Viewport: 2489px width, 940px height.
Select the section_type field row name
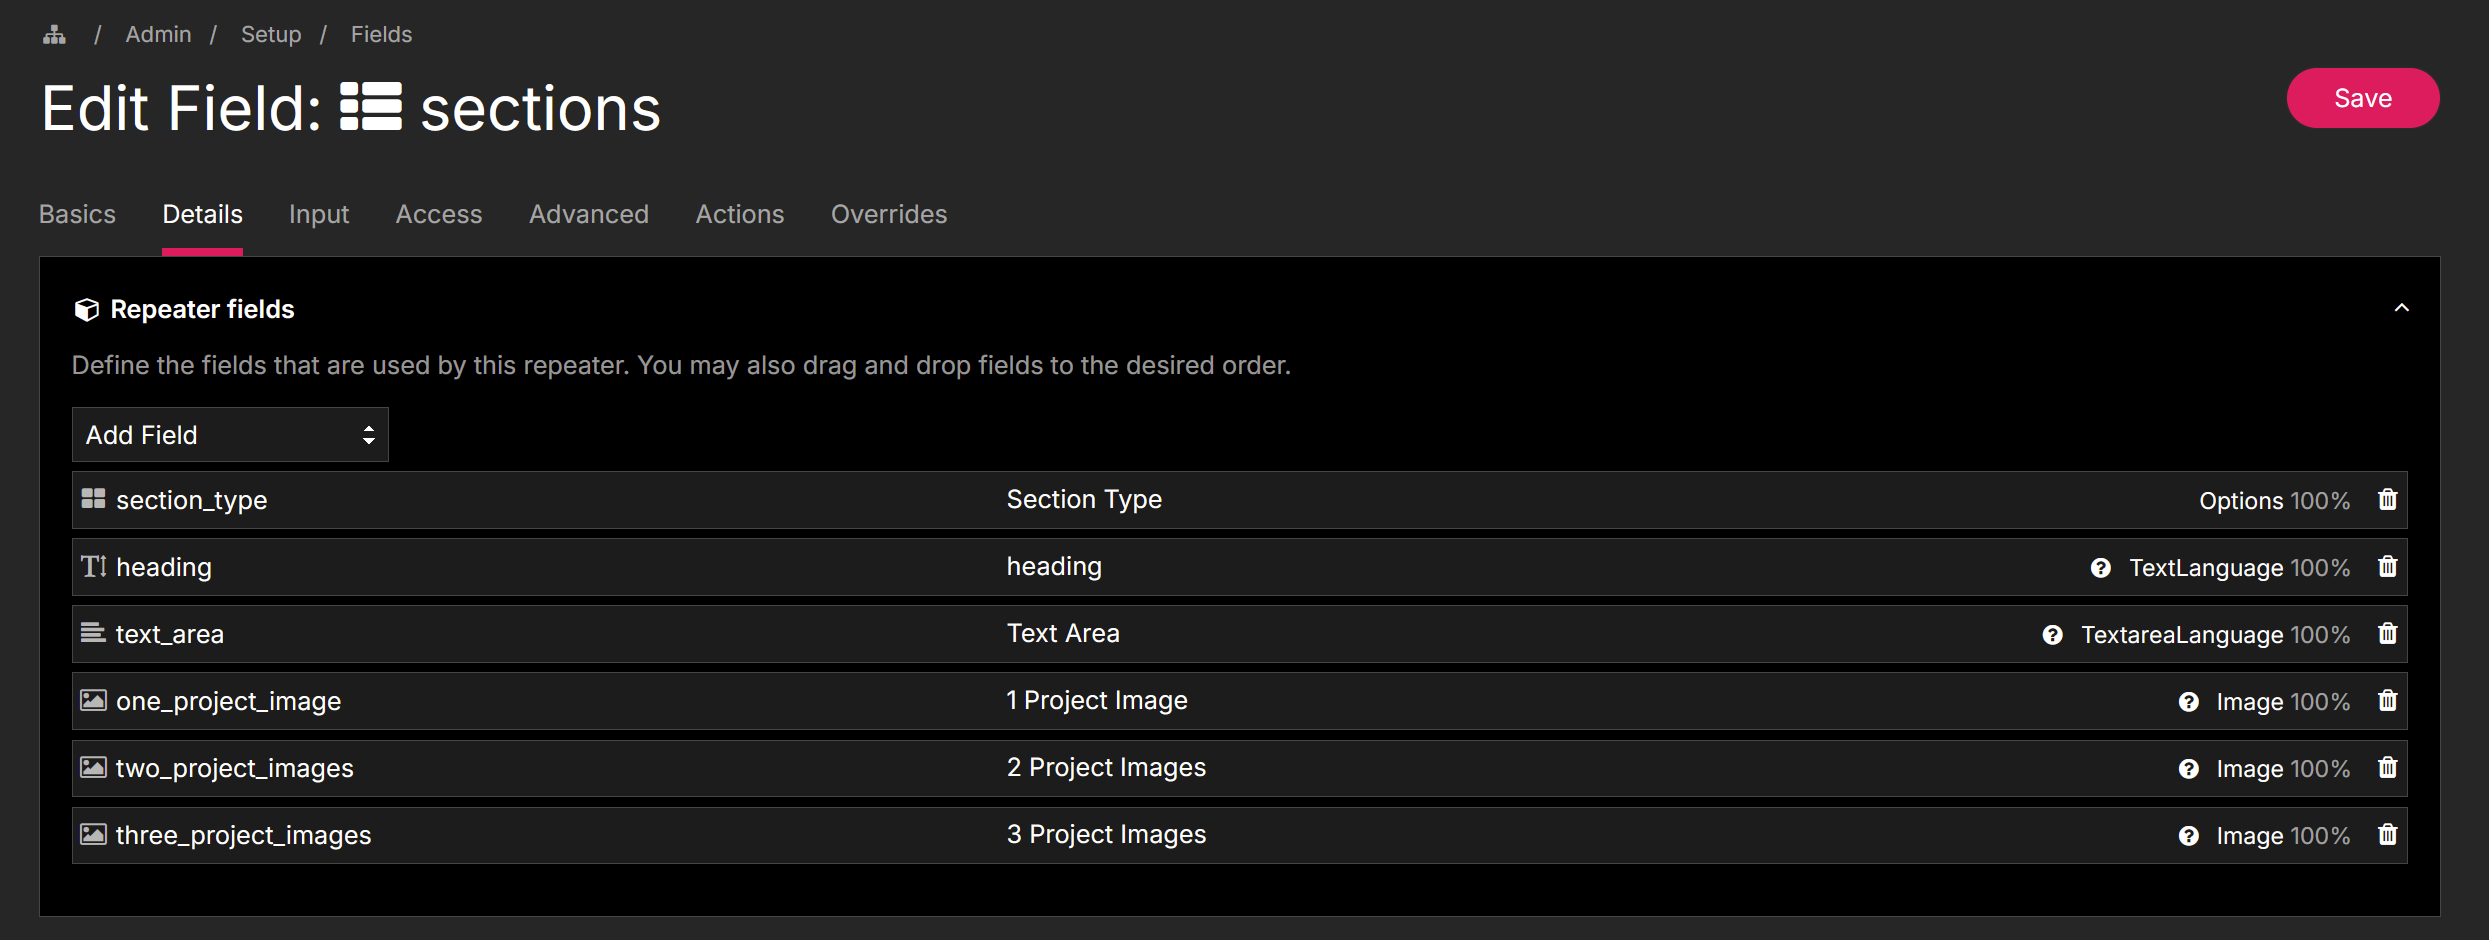[191, 500]
